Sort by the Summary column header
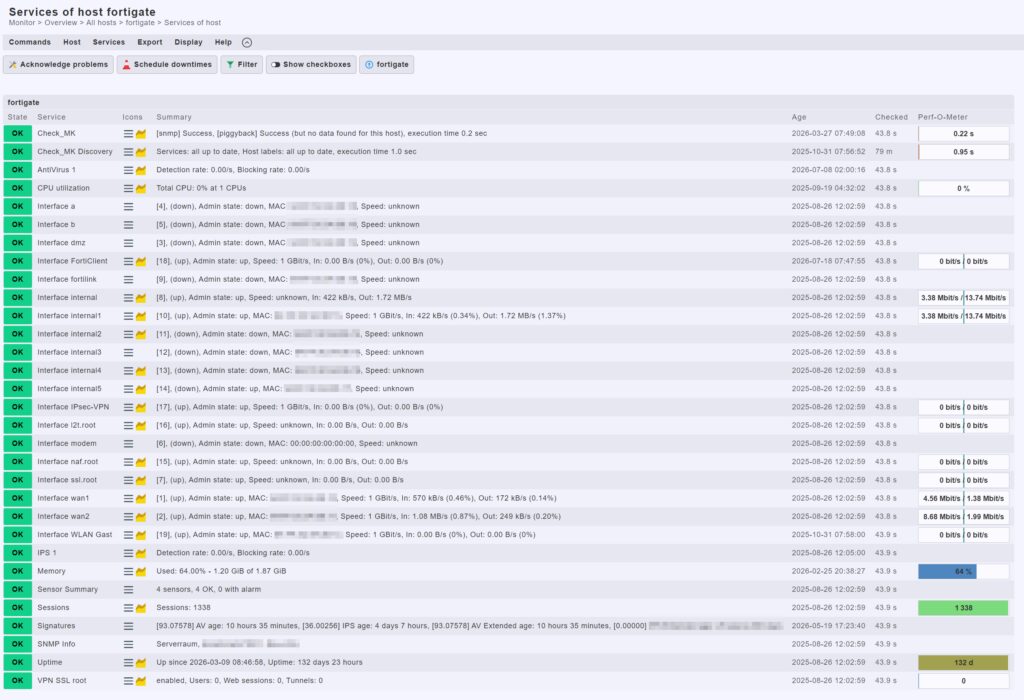The width and height of the screenshot is (1024, 700). [174, 118]
